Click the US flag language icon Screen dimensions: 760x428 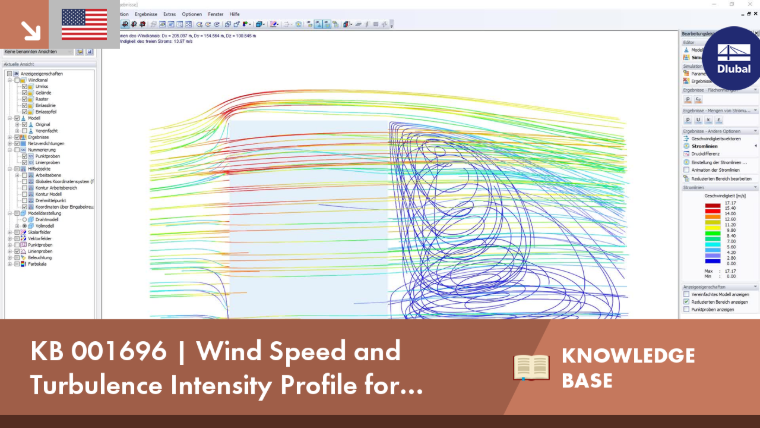click(84, 24)
